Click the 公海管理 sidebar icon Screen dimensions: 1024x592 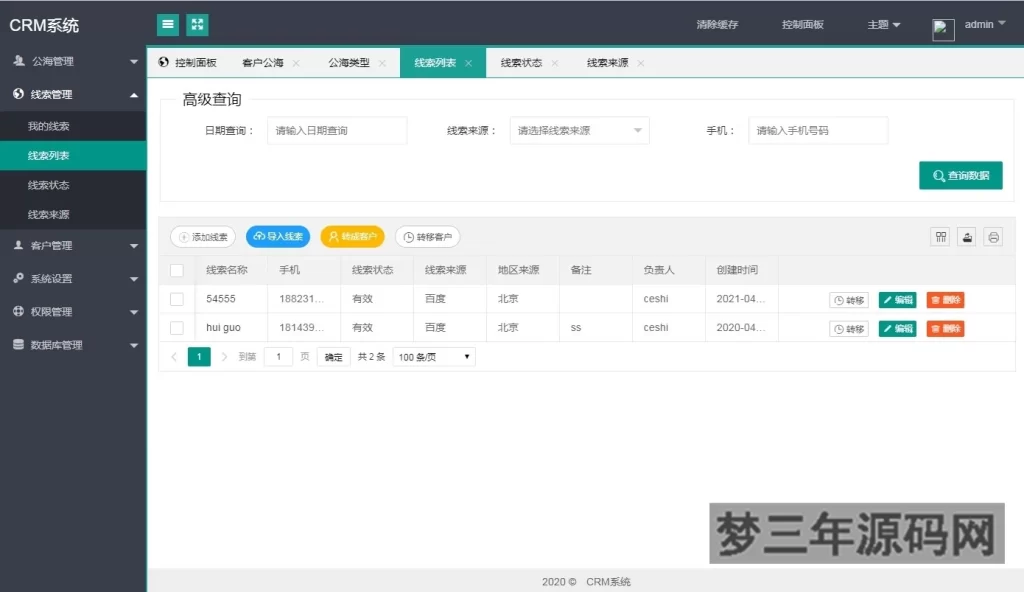point(19,61)
